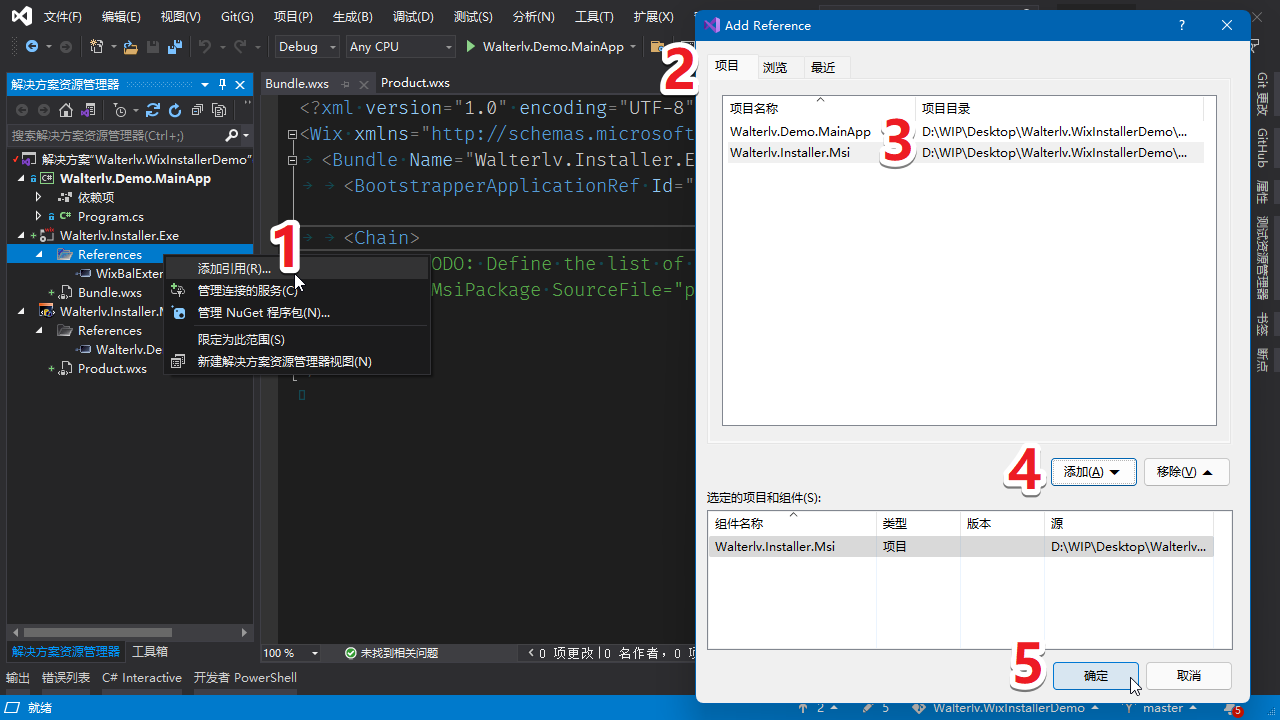Viewport: 1280px width, 720px height.
Task: Choose 添加引用(R)... from context menu
Action: point(297,268)
